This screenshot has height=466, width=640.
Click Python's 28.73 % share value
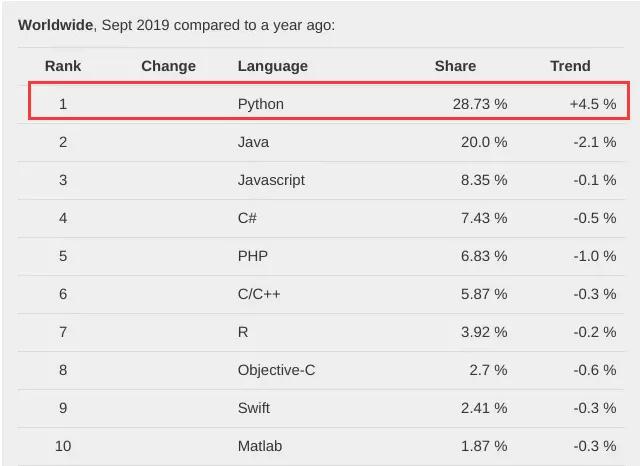point(478,104)
